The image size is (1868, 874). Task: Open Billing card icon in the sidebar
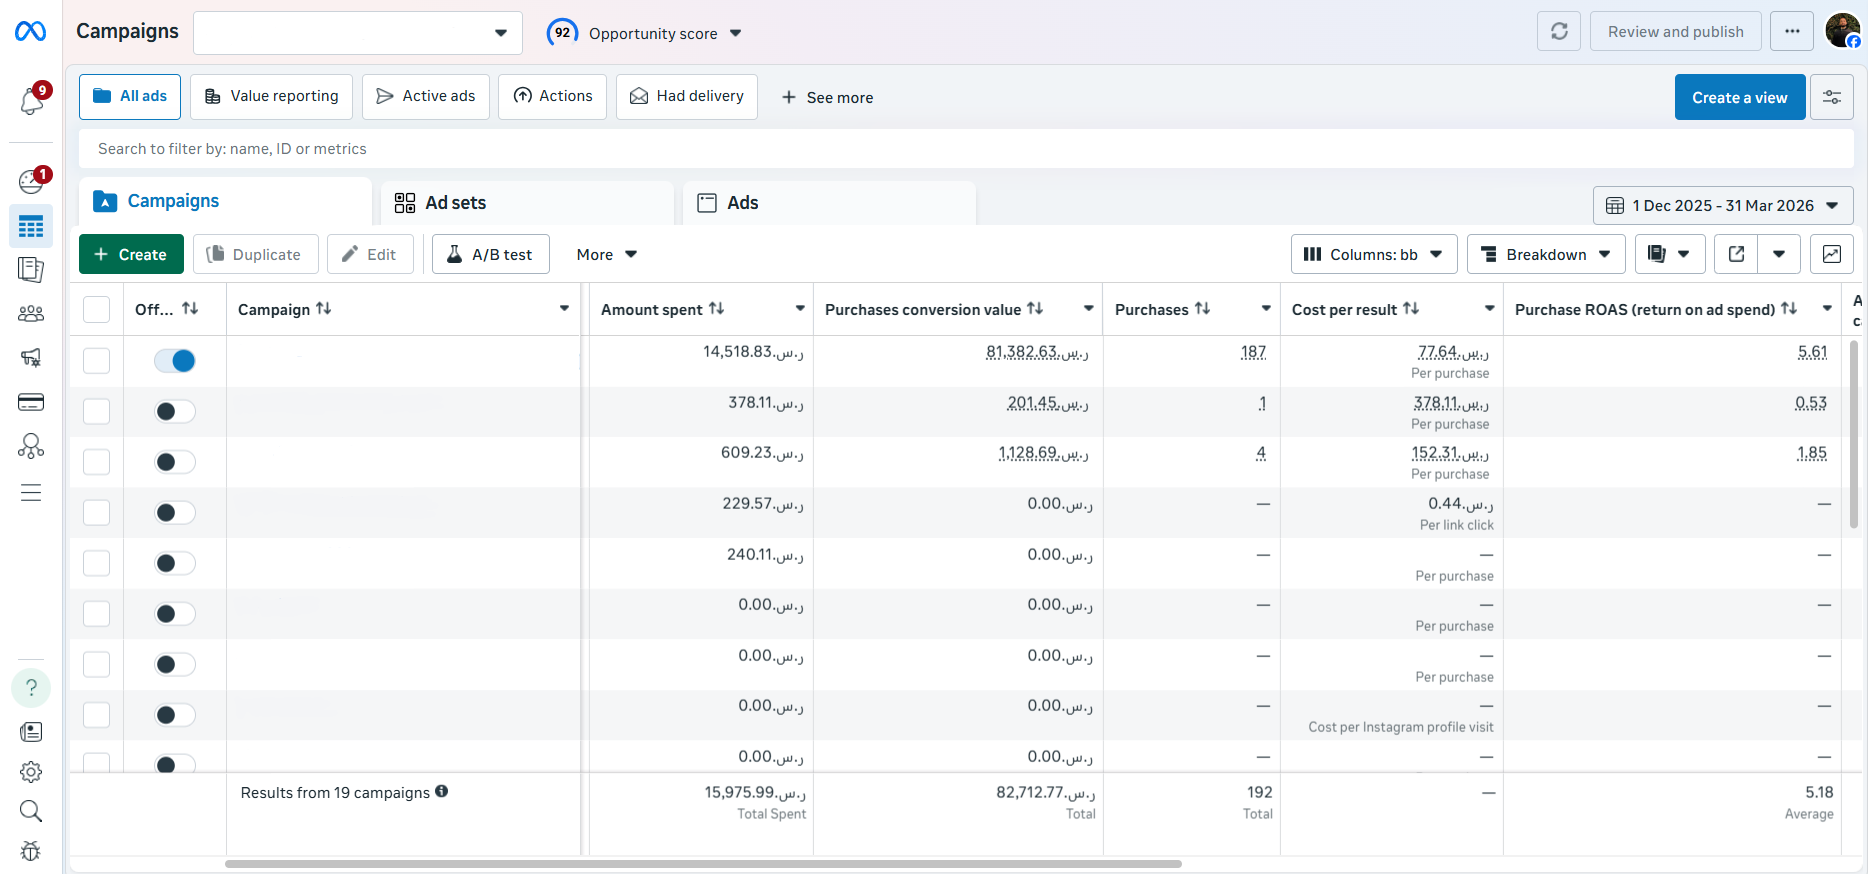(31, 402)
